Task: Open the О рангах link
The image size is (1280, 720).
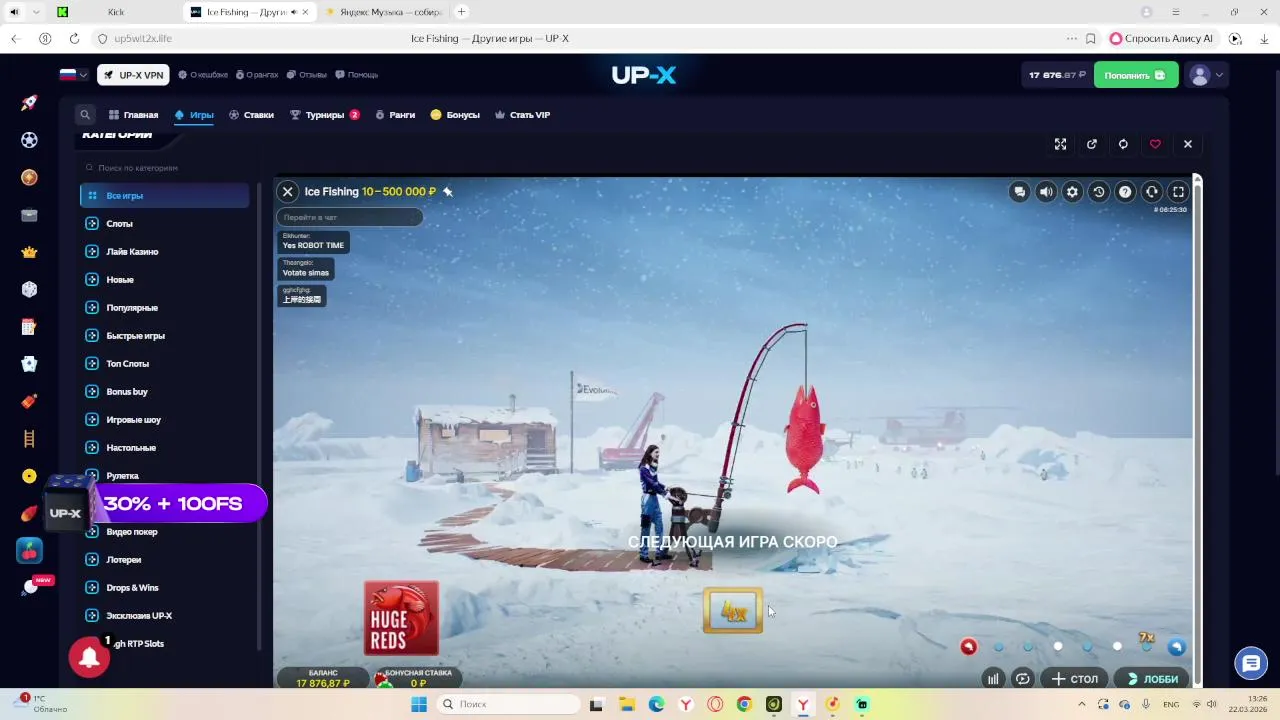Action: [256, 75]
